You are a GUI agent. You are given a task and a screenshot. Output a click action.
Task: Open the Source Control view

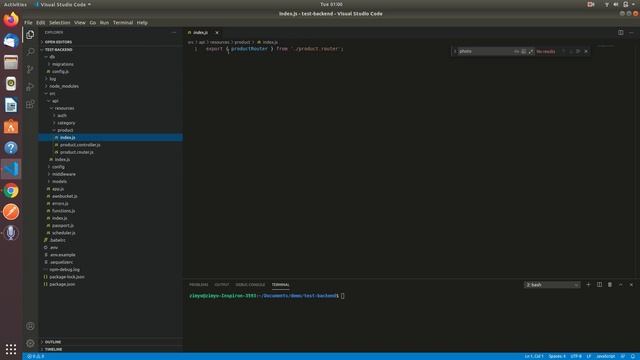(30, 69)
